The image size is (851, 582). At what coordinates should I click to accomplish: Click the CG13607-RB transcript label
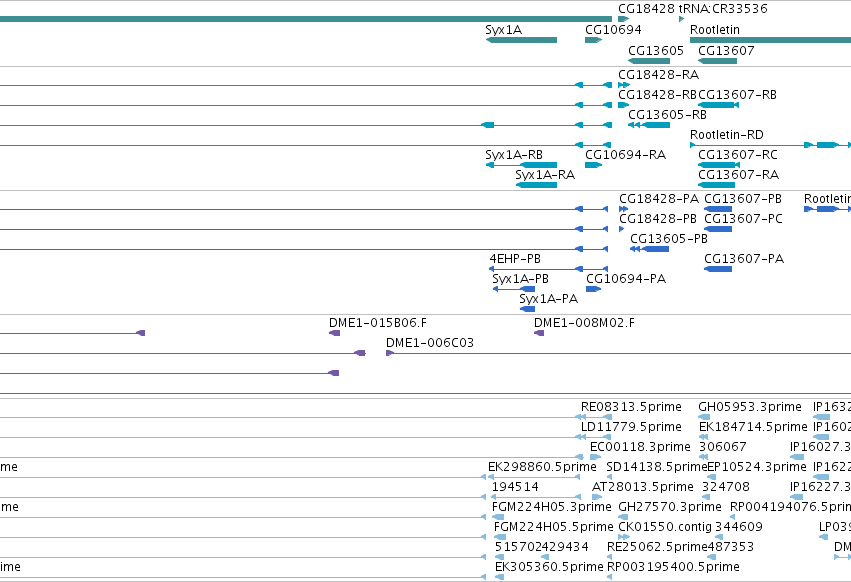[x=738, y=94]
